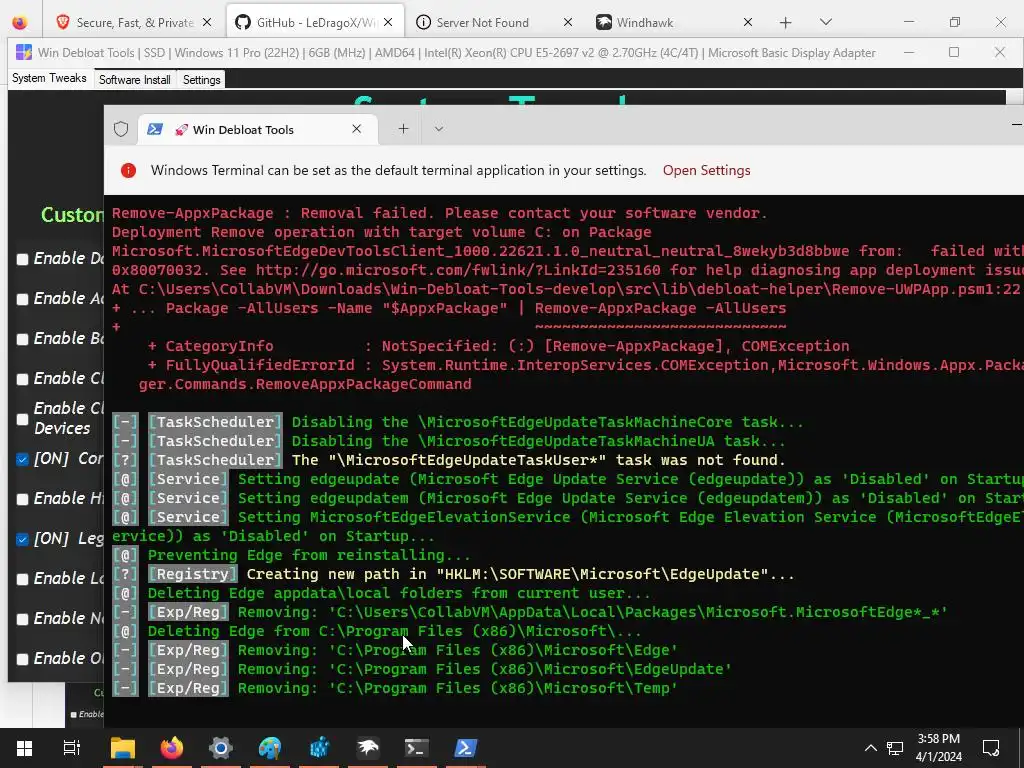The height and width of the screenshot is (768, 1024).
Task: Open Settings tab in Win Debloat Tools
Action: [201, 80]
